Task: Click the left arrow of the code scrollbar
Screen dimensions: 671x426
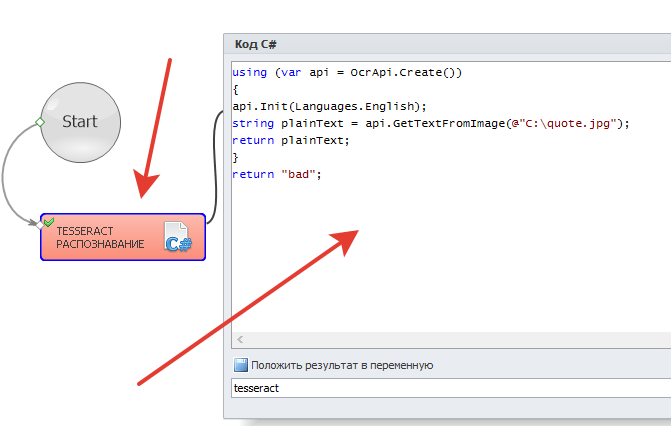Action: pyautogui.click(x=240, y=340)
